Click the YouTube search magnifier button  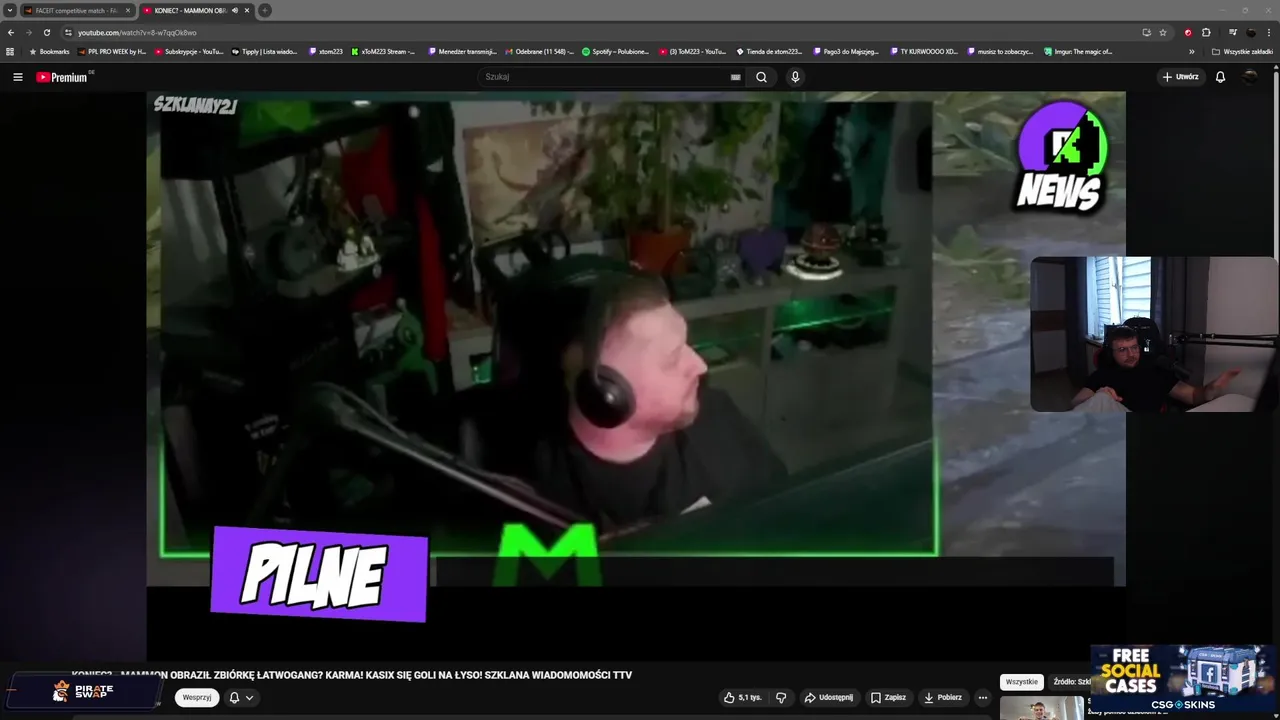click(761, 77)
